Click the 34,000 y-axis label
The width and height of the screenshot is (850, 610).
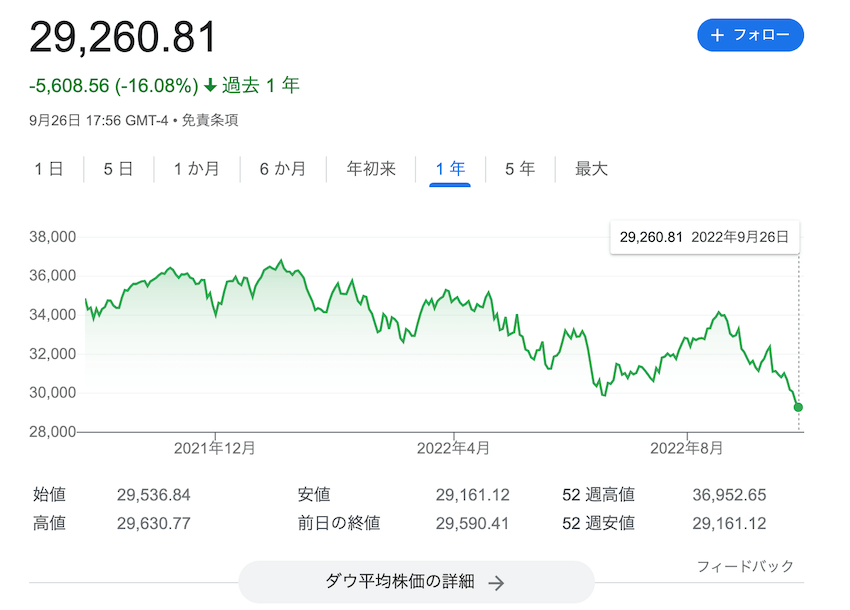53,315
